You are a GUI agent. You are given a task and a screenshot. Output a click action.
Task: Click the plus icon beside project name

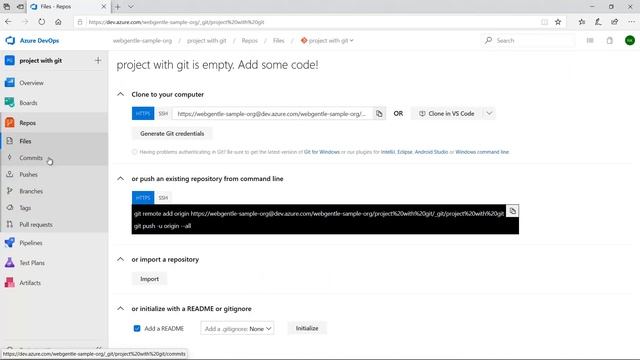(98, 60)
